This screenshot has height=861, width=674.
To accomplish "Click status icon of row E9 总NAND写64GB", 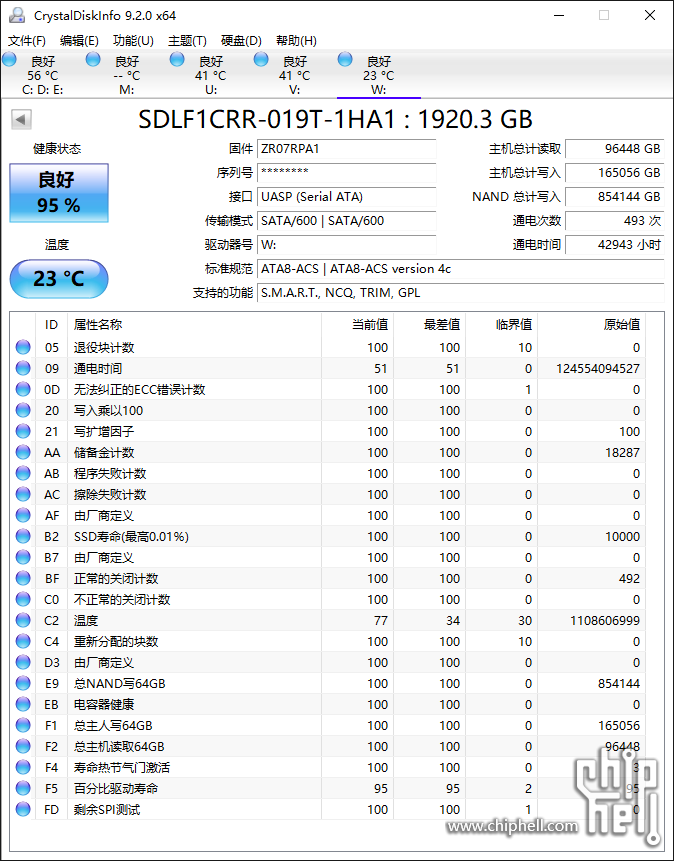I will click(23, 683).
